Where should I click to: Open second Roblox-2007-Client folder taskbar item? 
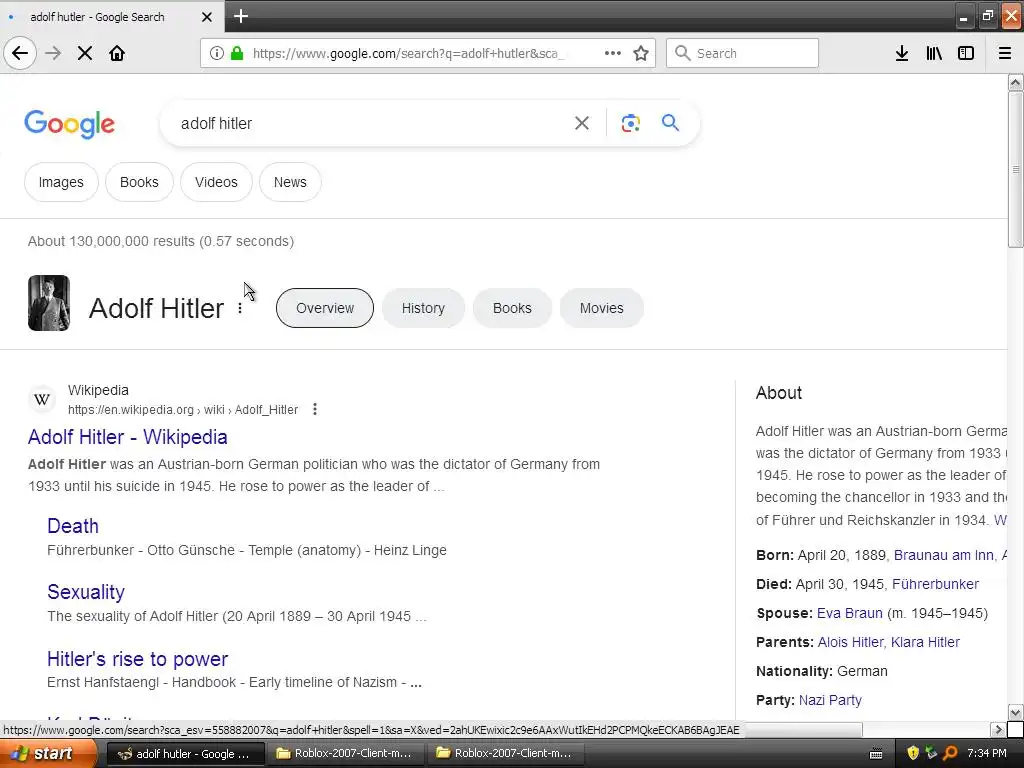click(x=505, y=754)
